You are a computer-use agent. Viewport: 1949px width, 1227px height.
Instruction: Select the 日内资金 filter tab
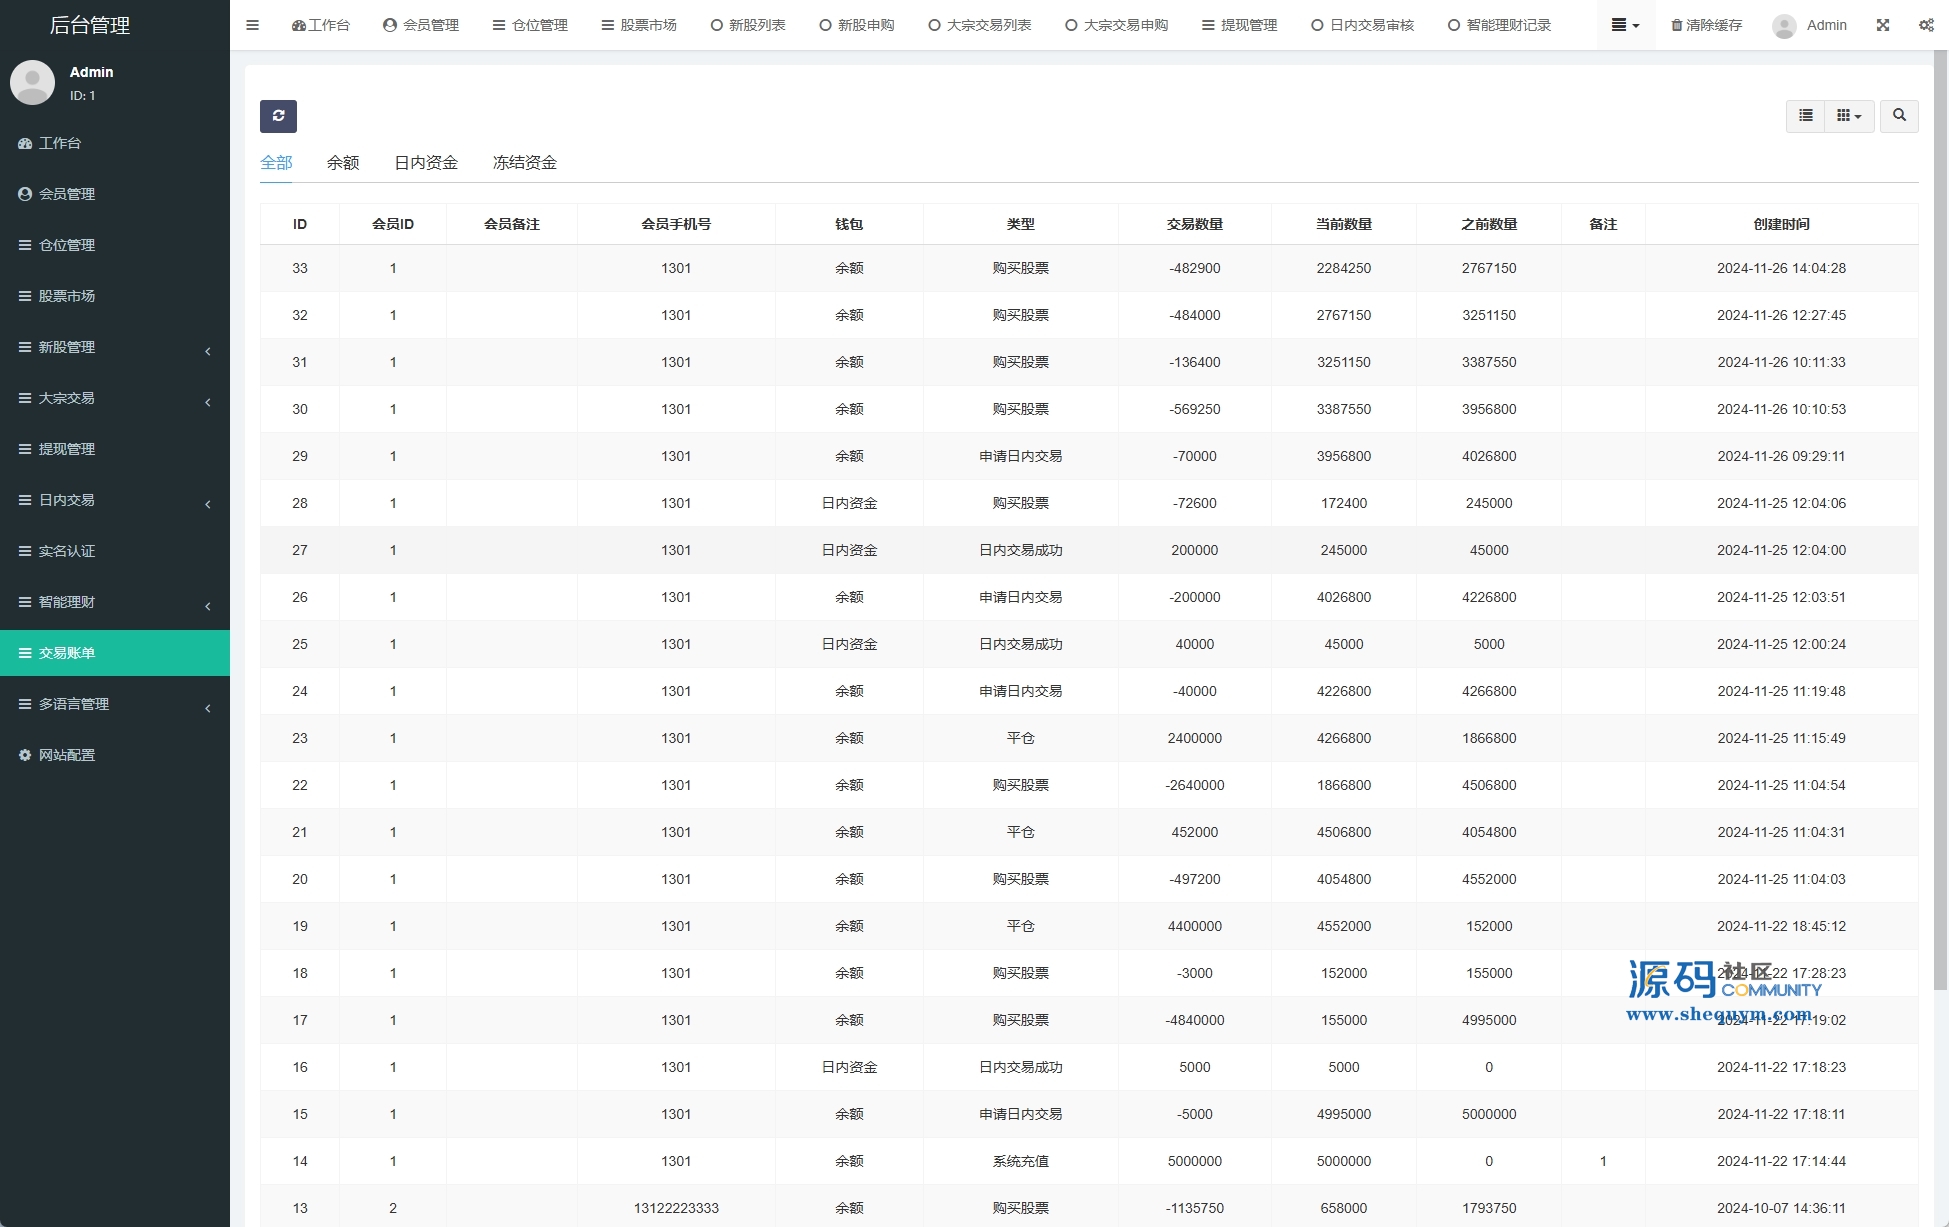click(x=425, y=162)
